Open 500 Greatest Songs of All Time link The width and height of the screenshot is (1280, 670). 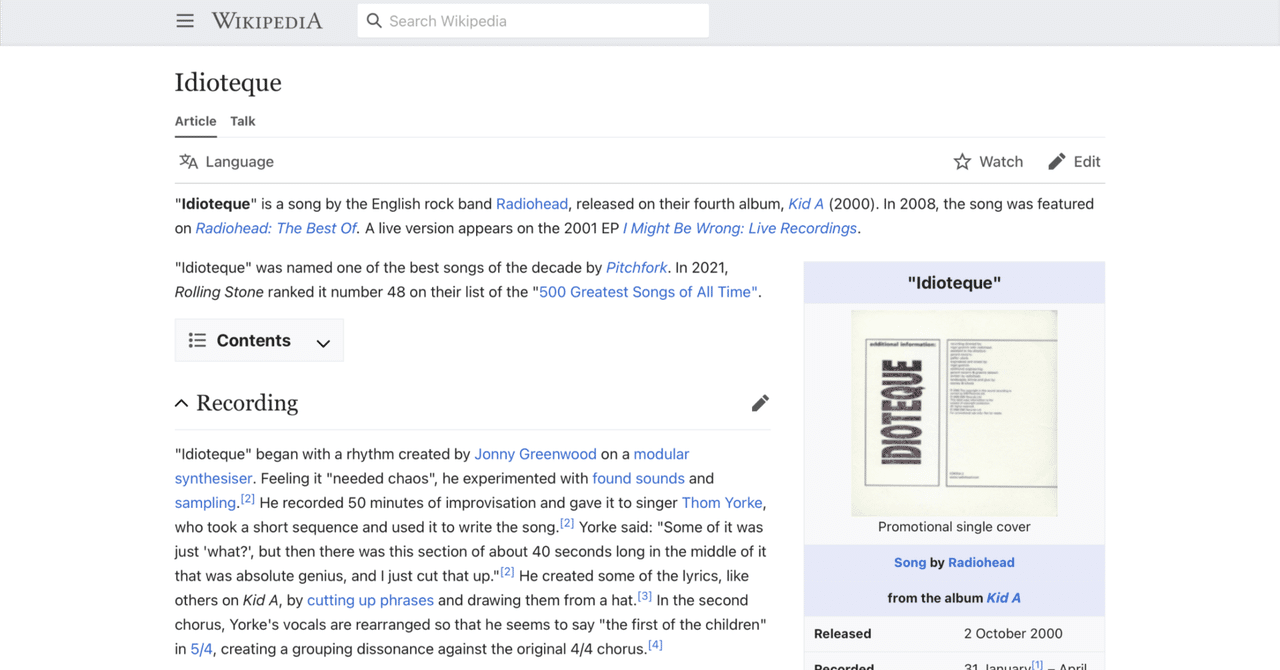[x=648, y=293]
